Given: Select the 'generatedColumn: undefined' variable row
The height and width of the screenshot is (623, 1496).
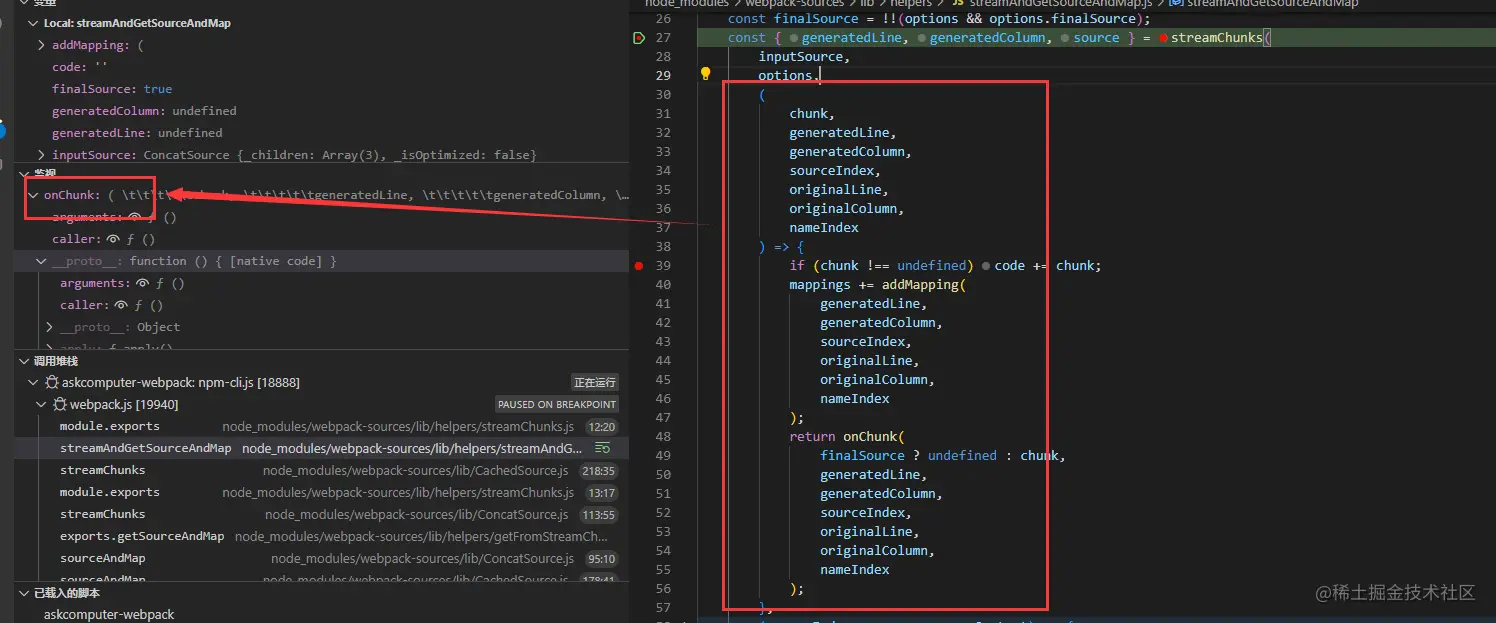Looking at the screenshot, I should tap(321, 111).
